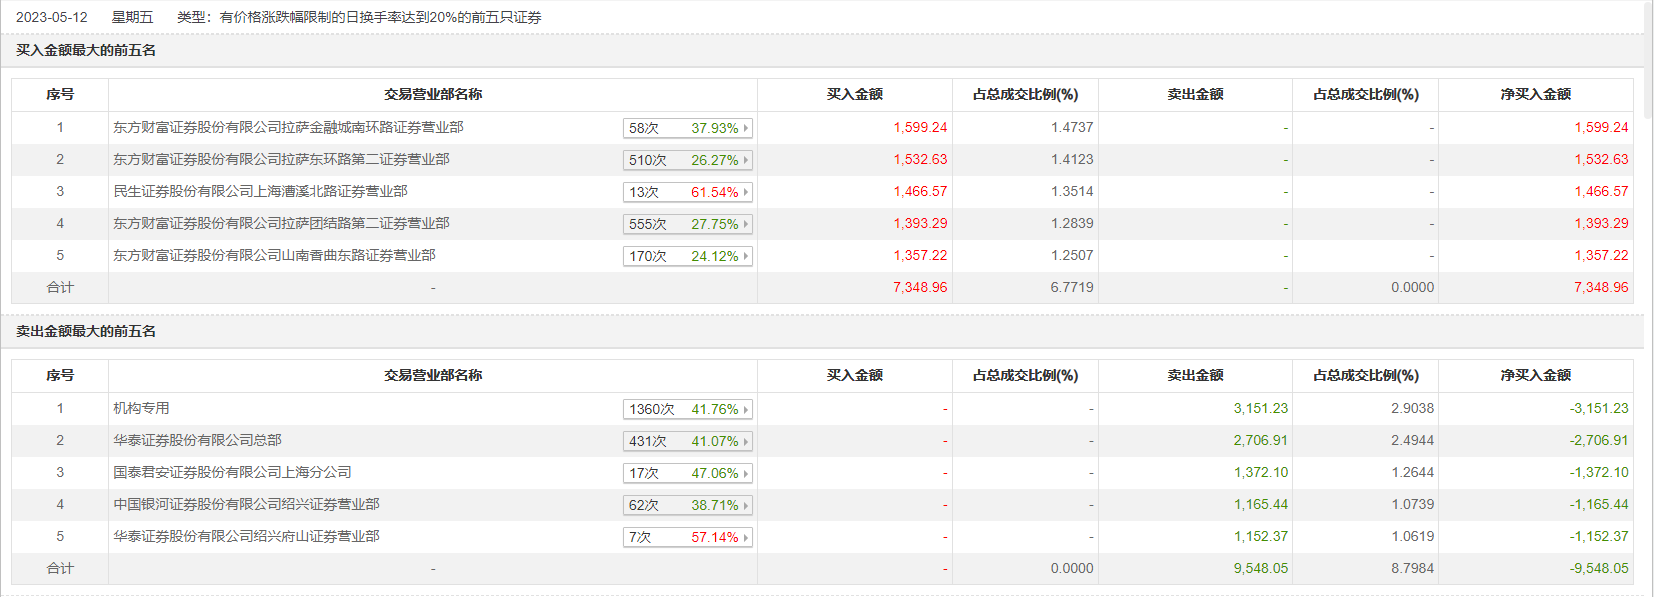This screenshot has width=1654, height=597.
Task: Expand the 7次 57.14% stats arrow
Action: point(746,537)
